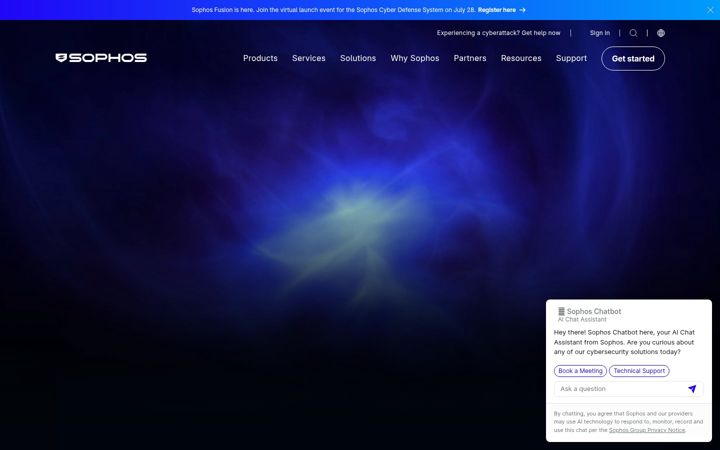
Task: Open the Services menu
Action: pos(309,58)
